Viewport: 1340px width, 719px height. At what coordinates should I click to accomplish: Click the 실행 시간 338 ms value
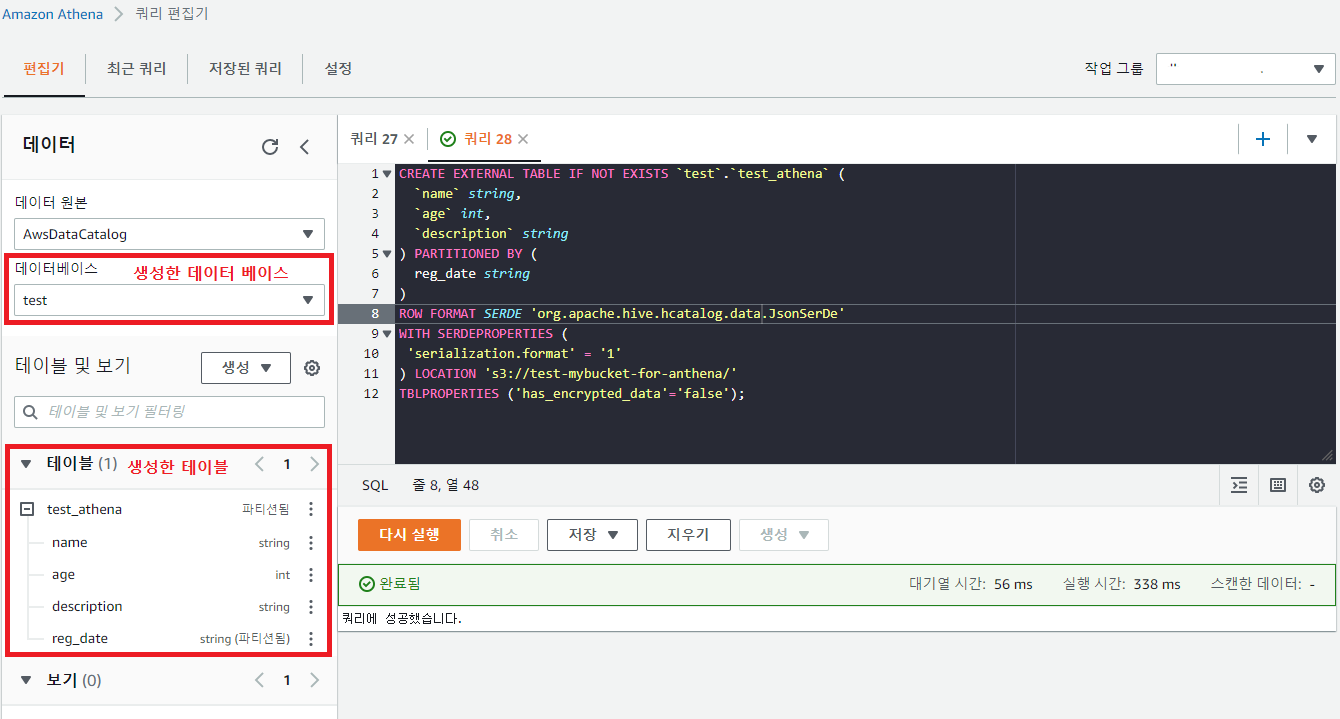1157,584
